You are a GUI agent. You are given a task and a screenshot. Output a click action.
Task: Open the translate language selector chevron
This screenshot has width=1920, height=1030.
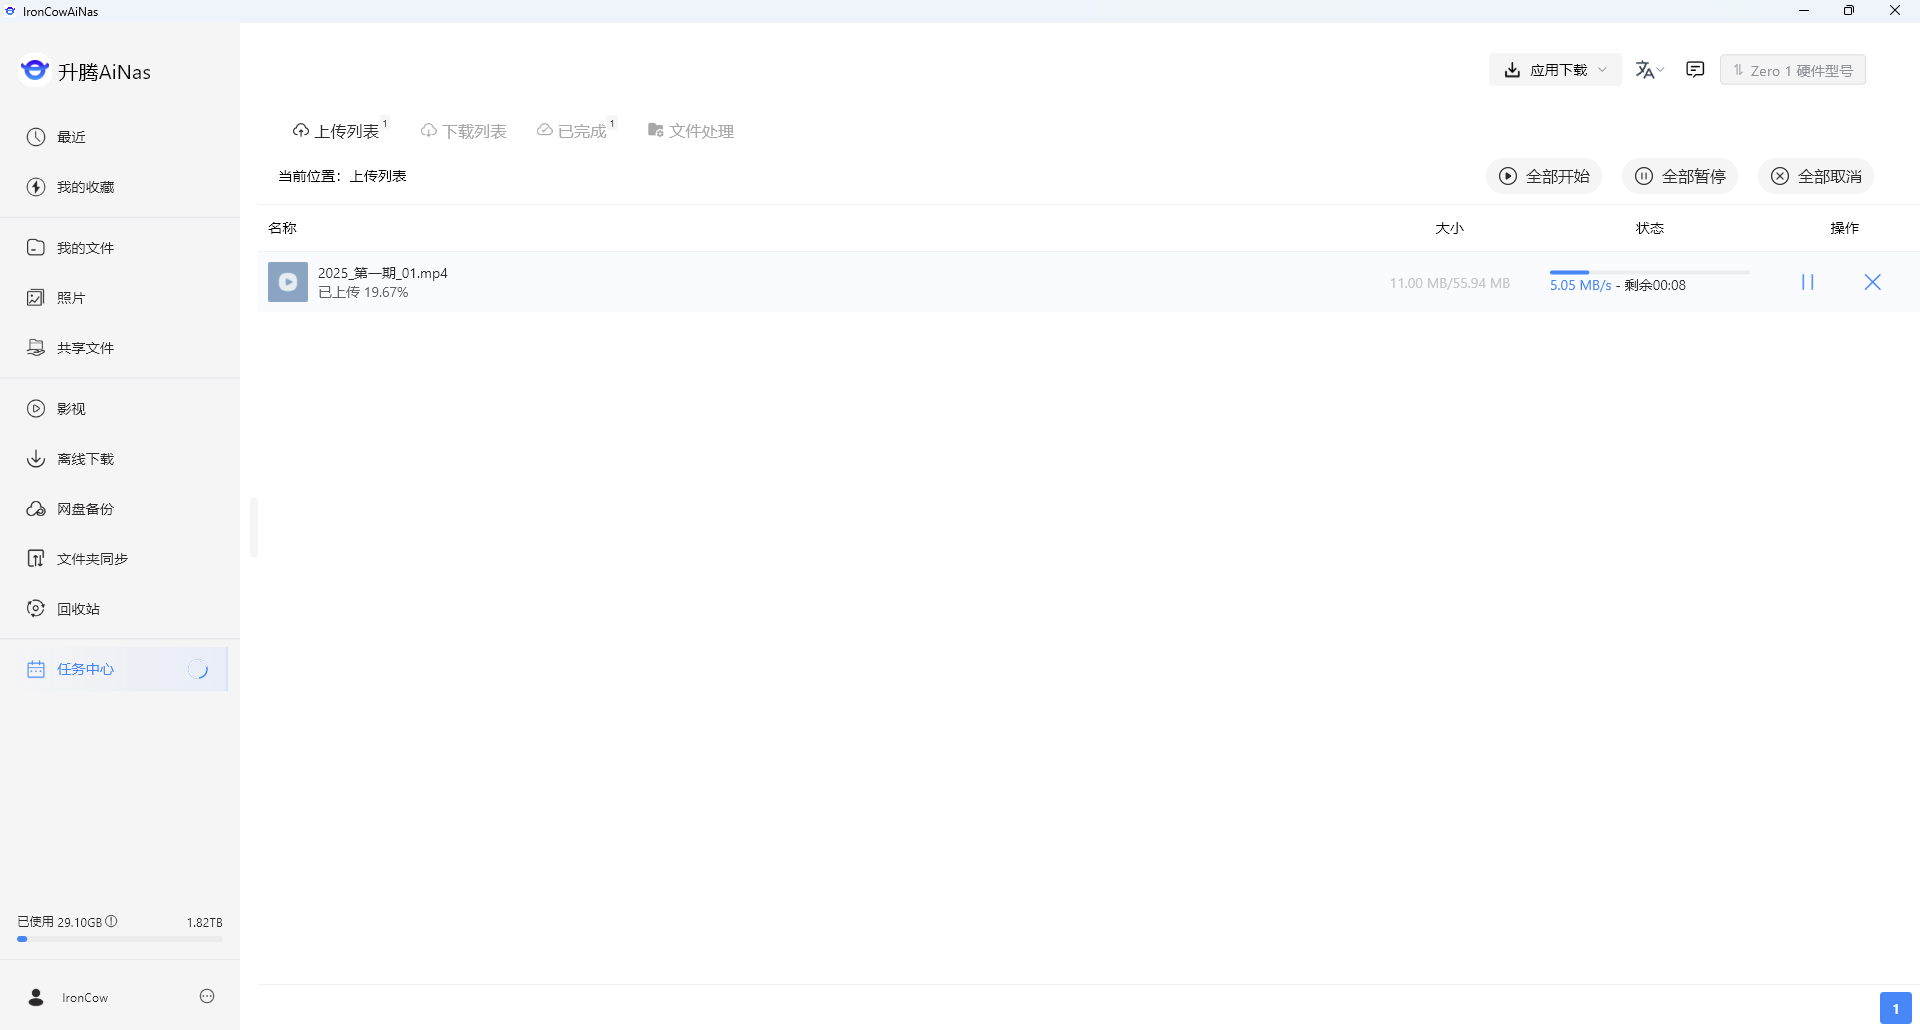tap(1661, 70)
